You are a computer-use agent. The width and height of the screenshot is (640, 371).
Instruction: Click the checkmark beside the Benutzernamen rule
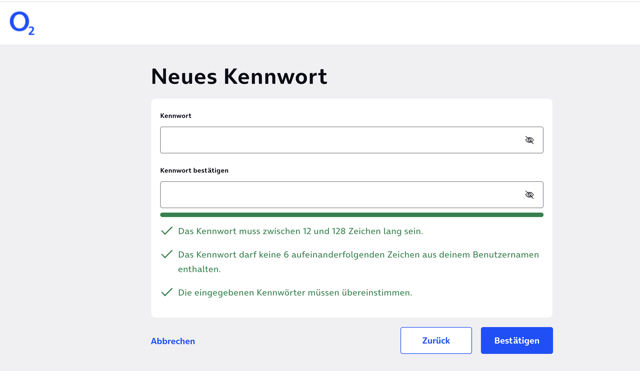tap(167, 255)
